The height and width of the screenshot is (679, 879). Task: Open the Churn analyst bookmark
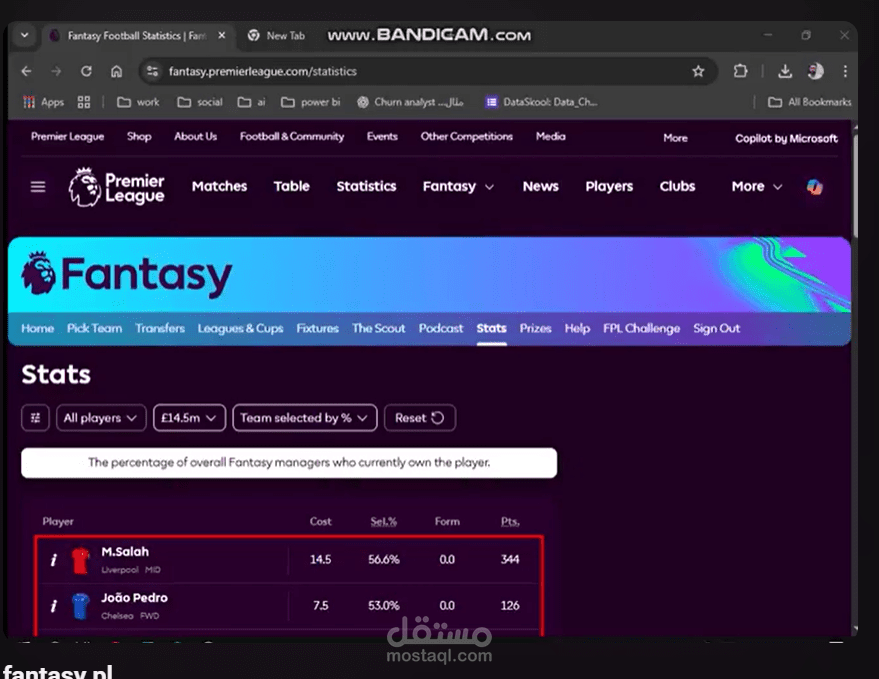coord(410,102)
